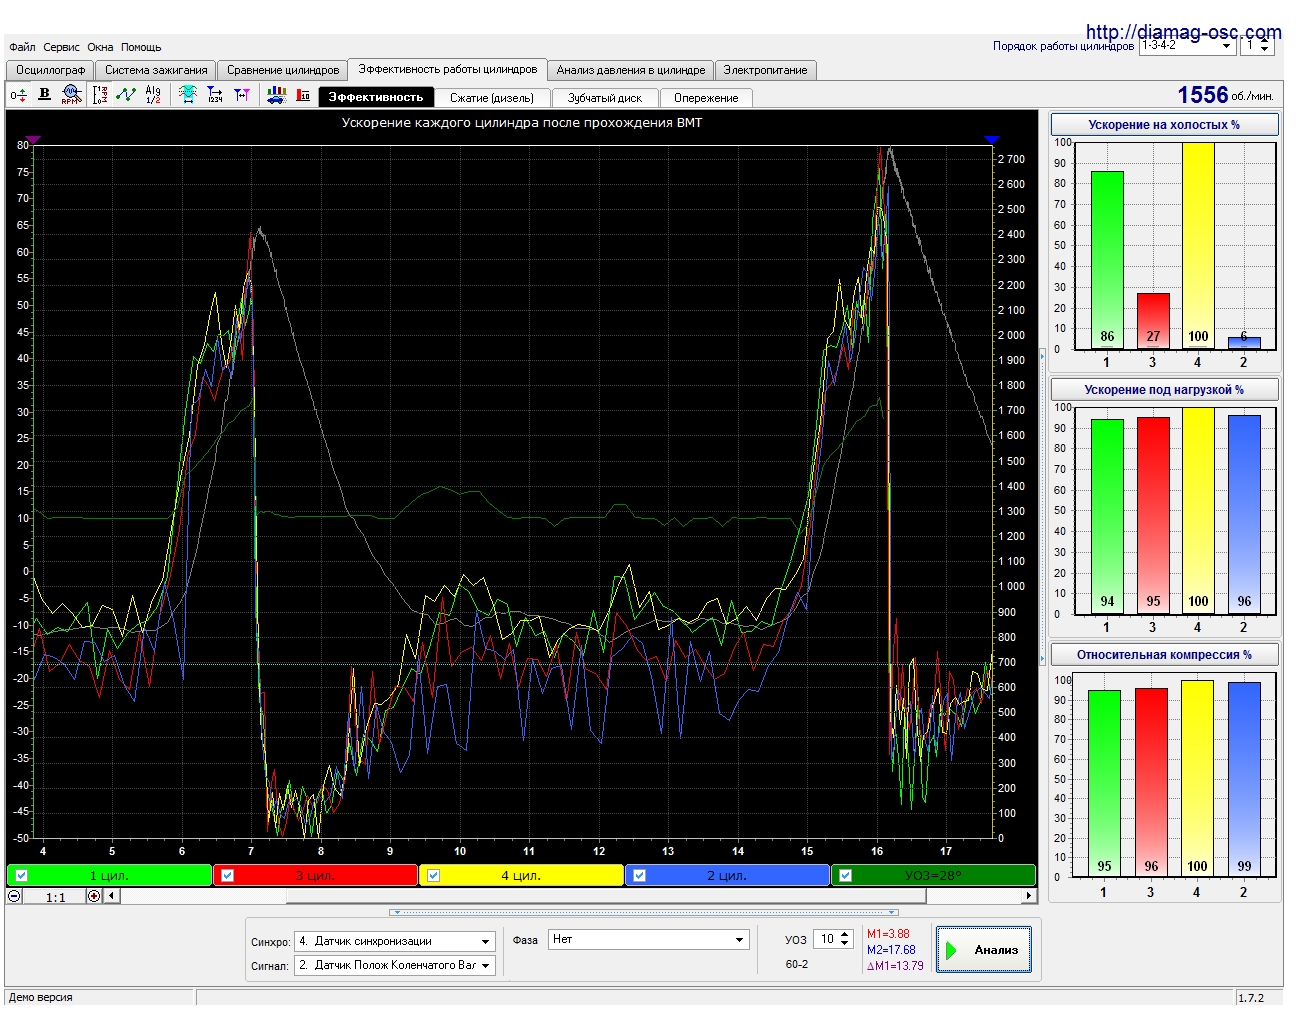This screenshot has height=1010, width=1296.
Task: Increase the УОЗ stepper value
Action: pyautogui.click(x=845, y=935)
